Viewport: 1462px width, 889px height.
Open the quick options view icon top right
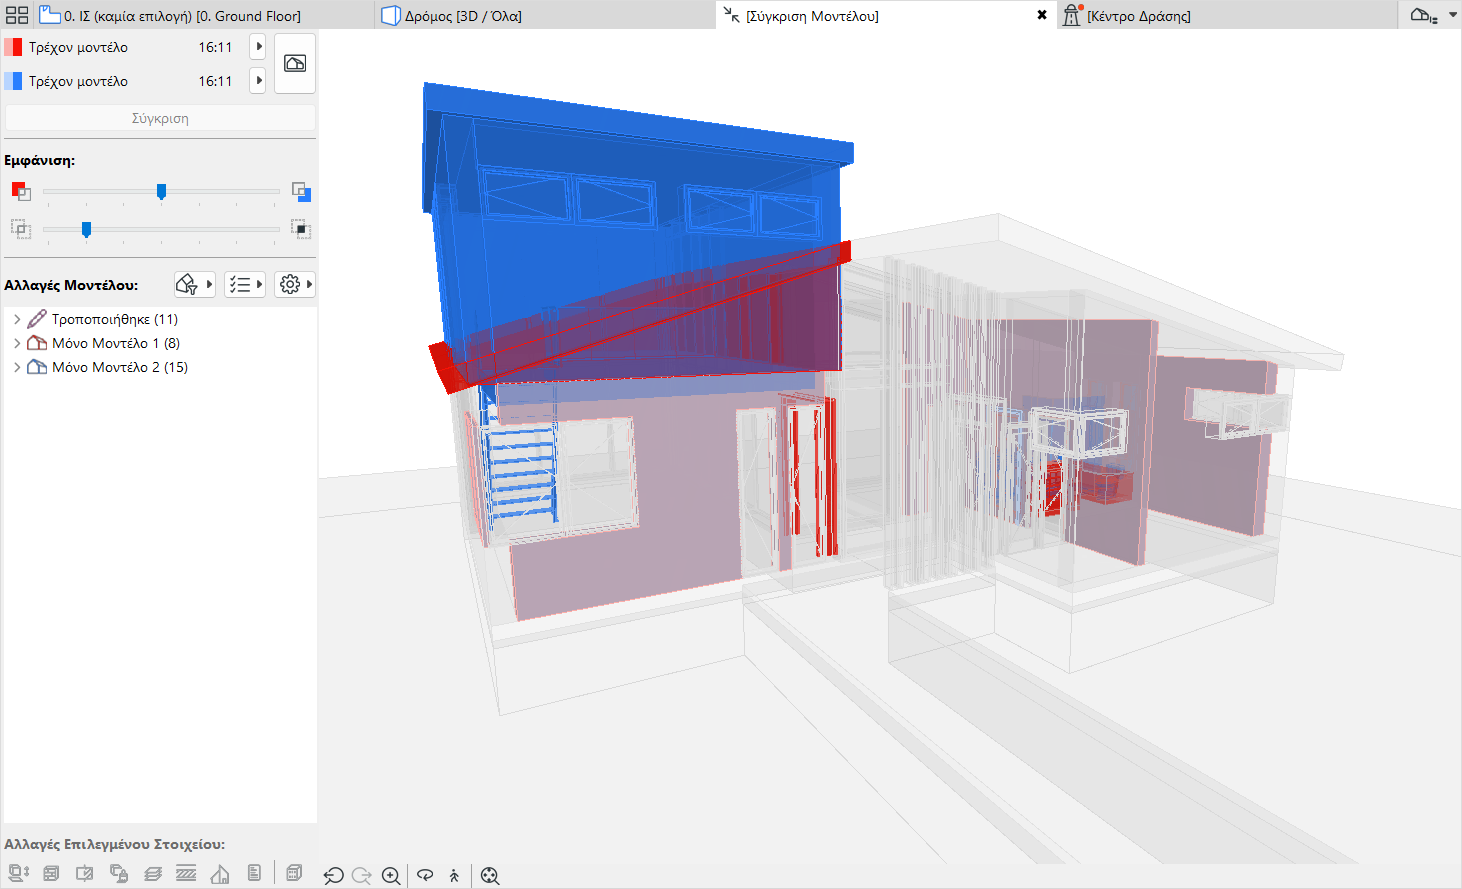coord(1424,15)
